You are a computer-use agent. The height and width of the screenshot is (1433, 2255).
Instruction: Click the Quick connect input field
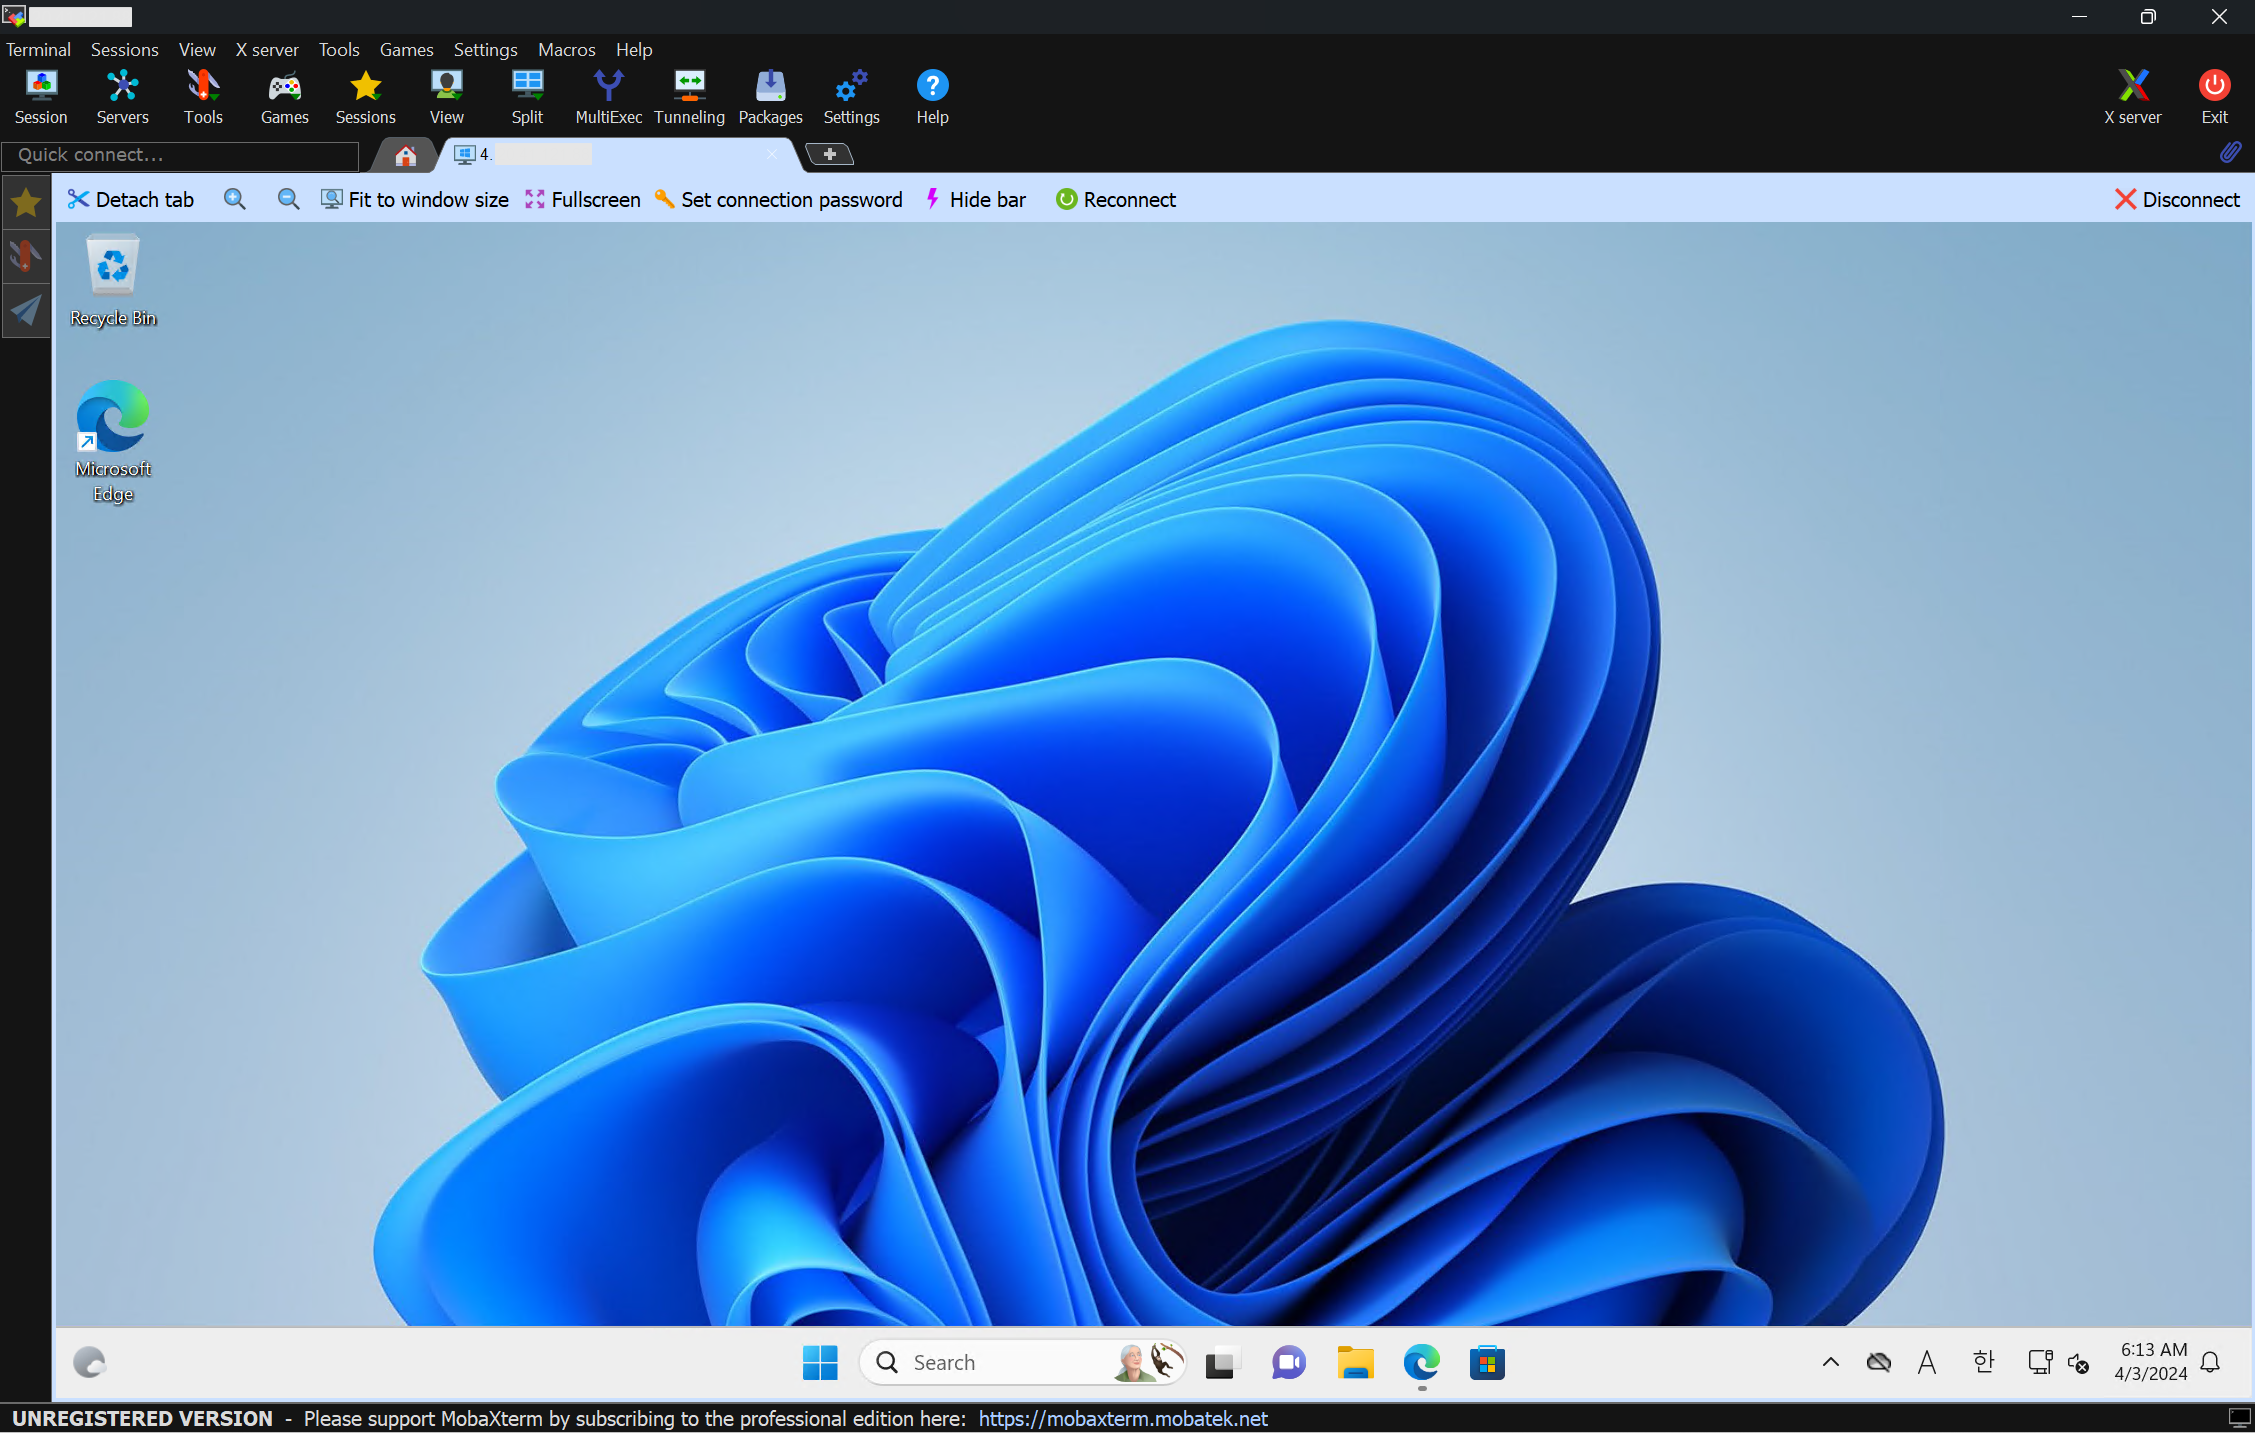pos(180,155)
